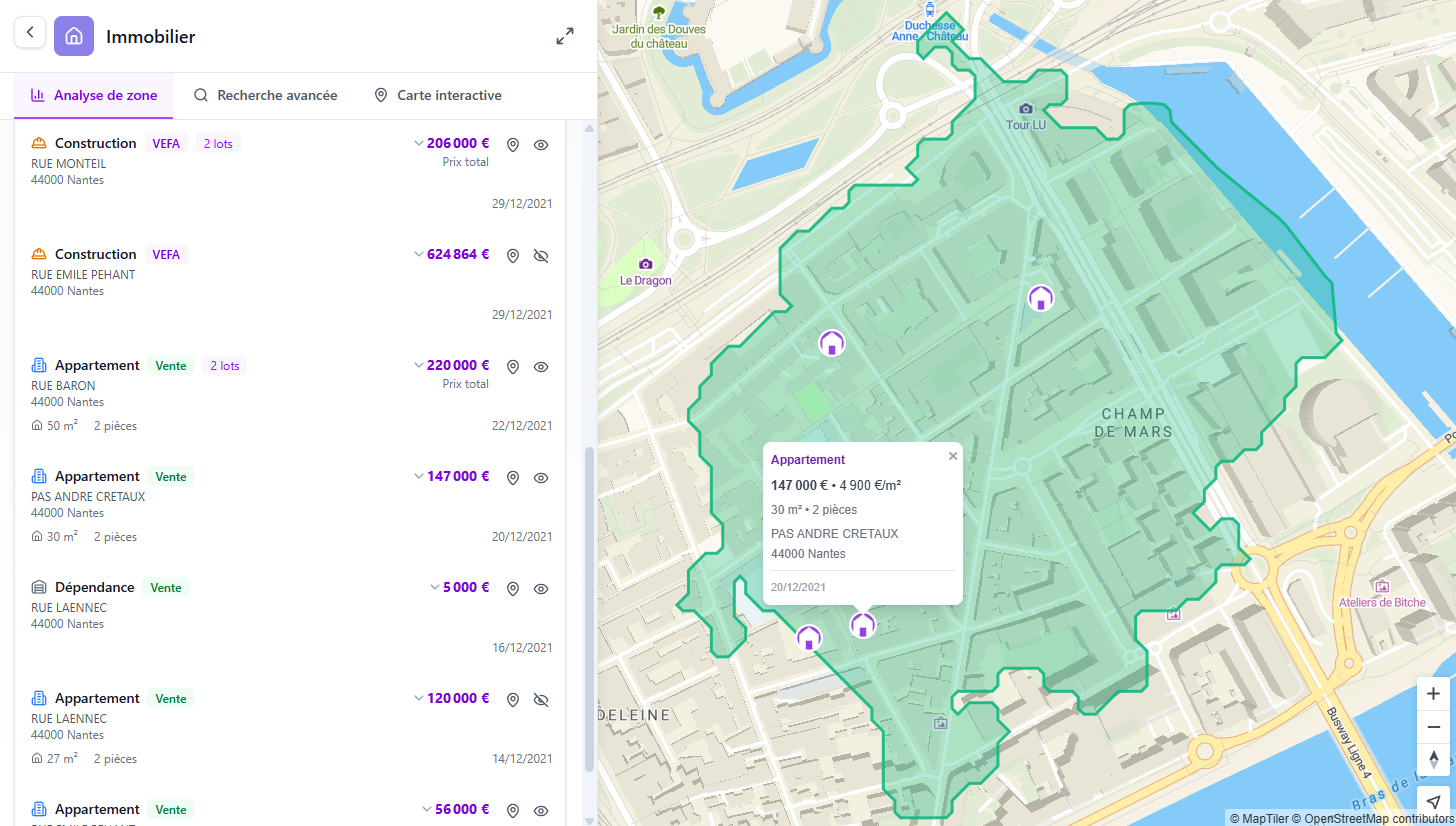Select the purple property marker near Champ de Mars
This screenshot has height=826, width=1456.
(x=1041, y=298)
